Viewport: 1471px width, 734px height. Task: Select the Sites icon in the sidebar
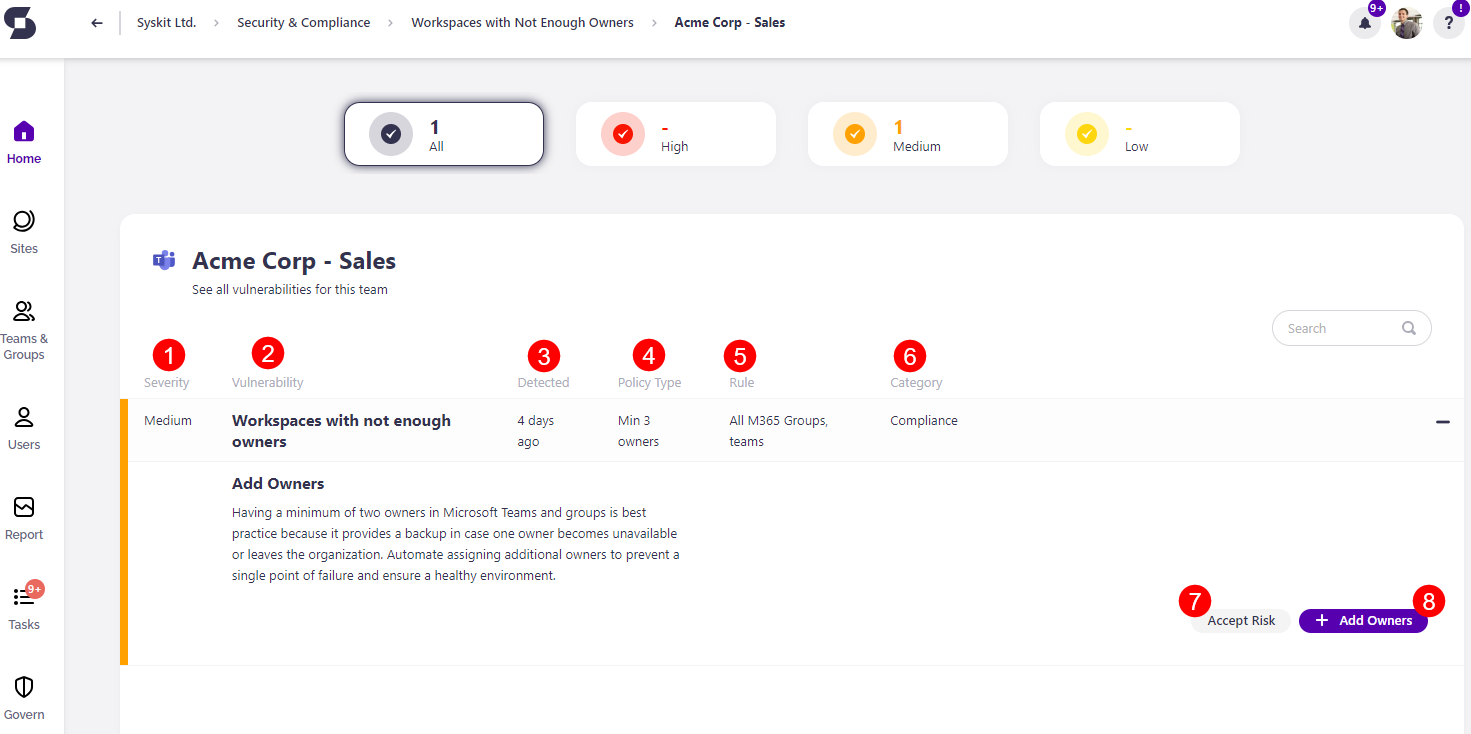click(x=23, y=230)
